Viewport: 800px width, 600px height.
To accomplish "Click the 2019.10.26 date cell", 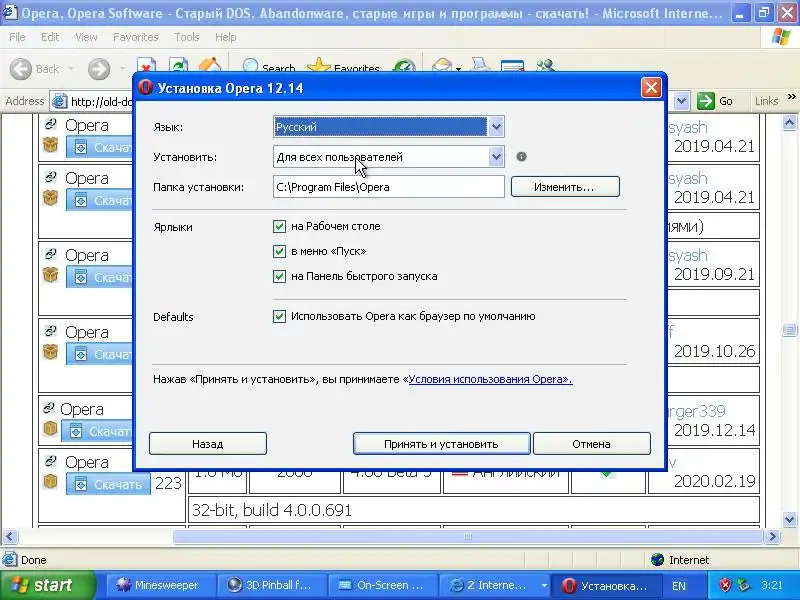I will (x=714, y=351).
